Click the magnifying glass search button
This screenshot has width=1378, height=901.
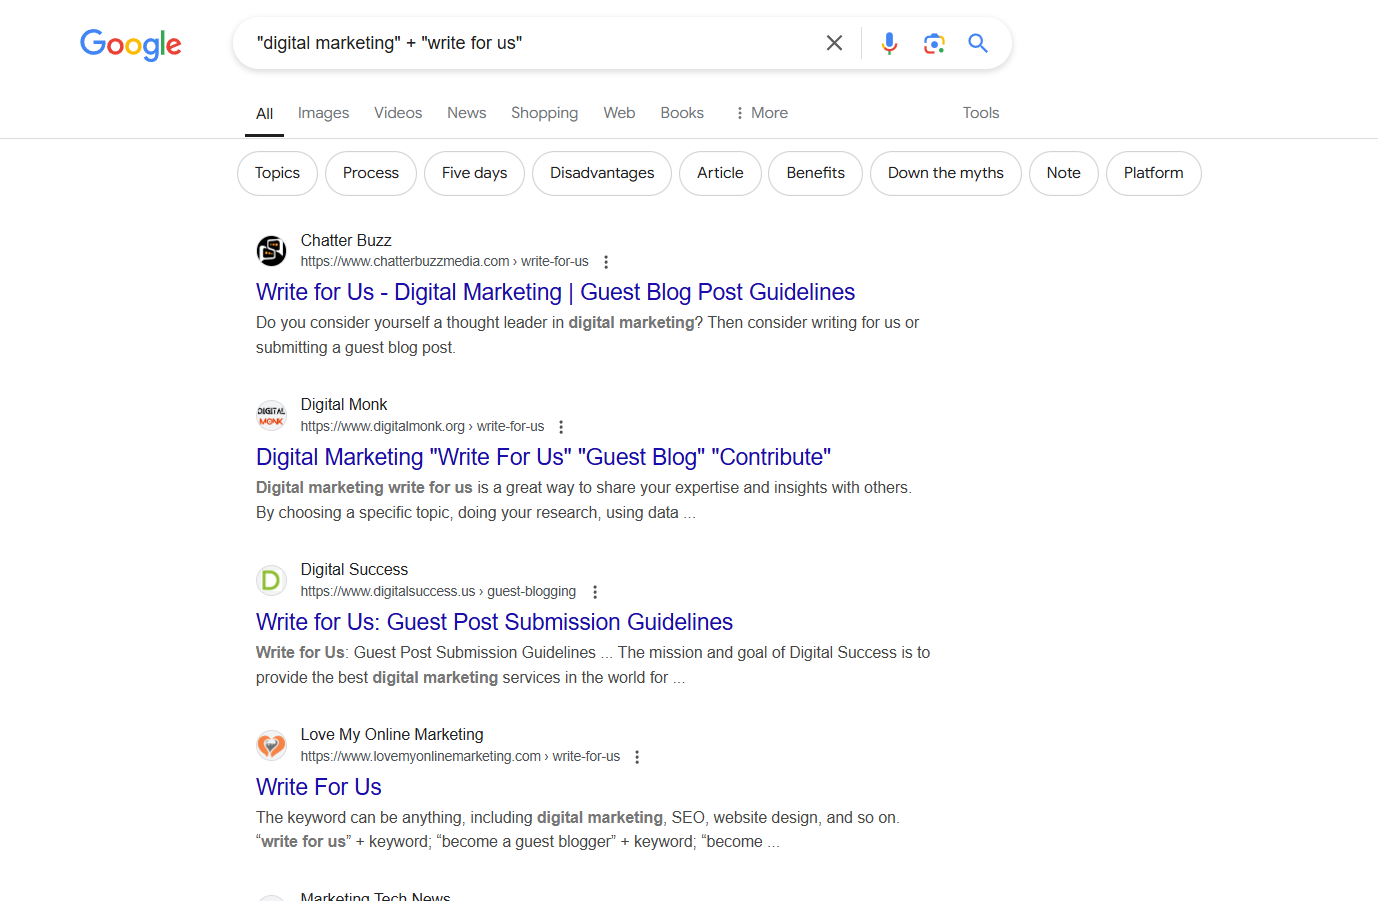978,43
